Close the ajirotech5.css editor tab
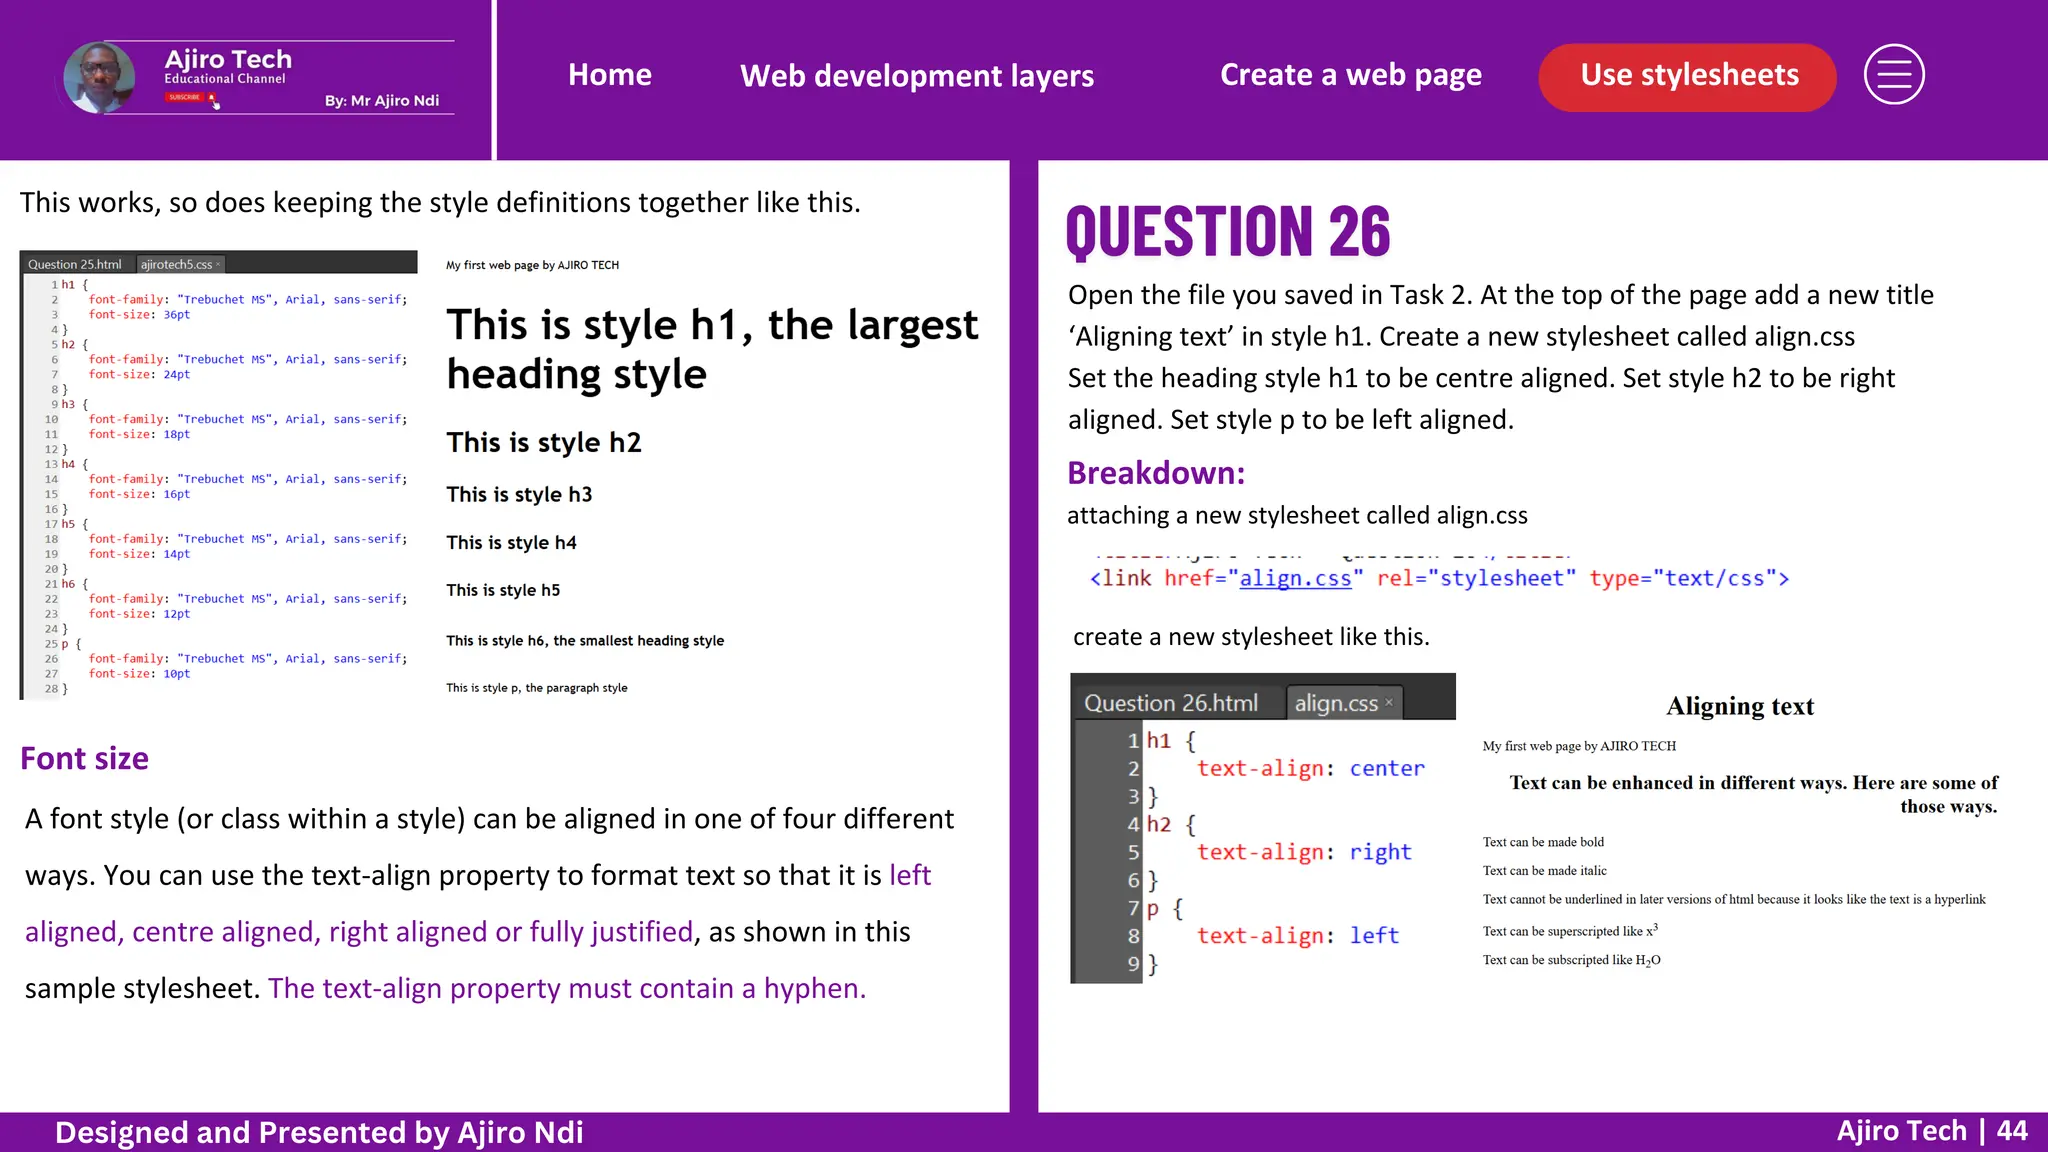This screenshot has width=2048, height=1152. coord(218,265)
